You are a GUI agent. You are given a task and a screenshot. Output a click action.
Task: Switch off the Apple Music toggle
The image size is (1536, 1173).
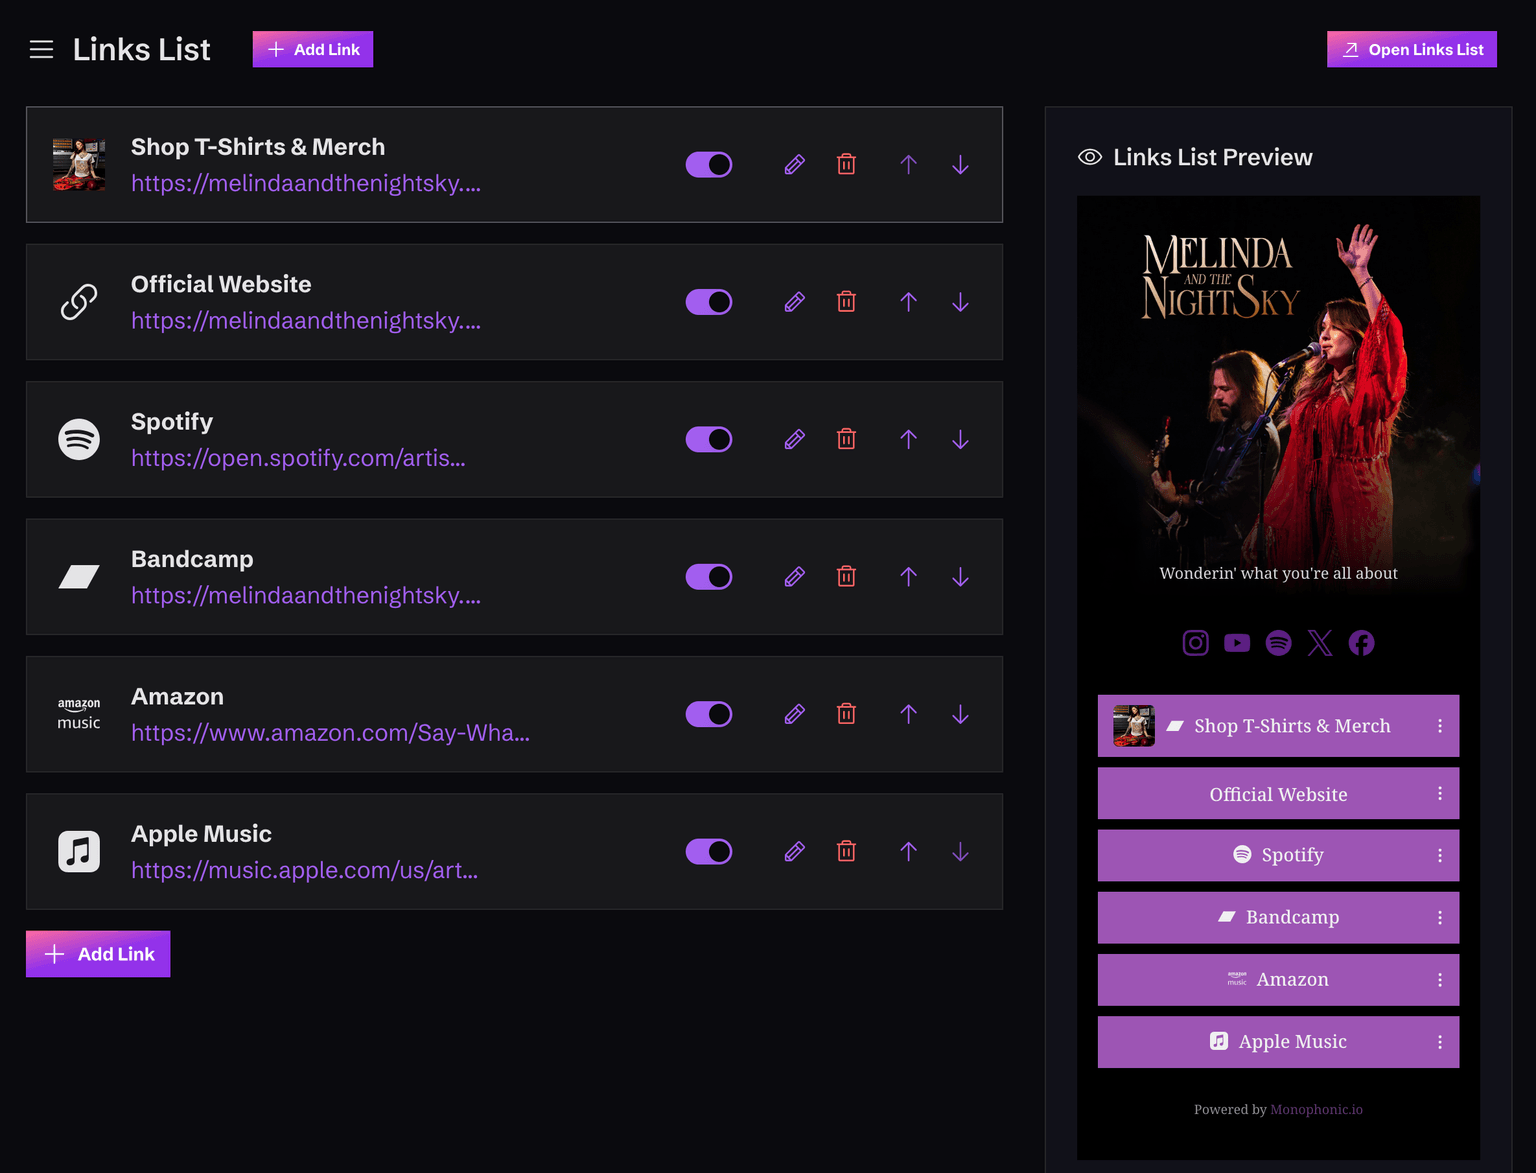709,852
